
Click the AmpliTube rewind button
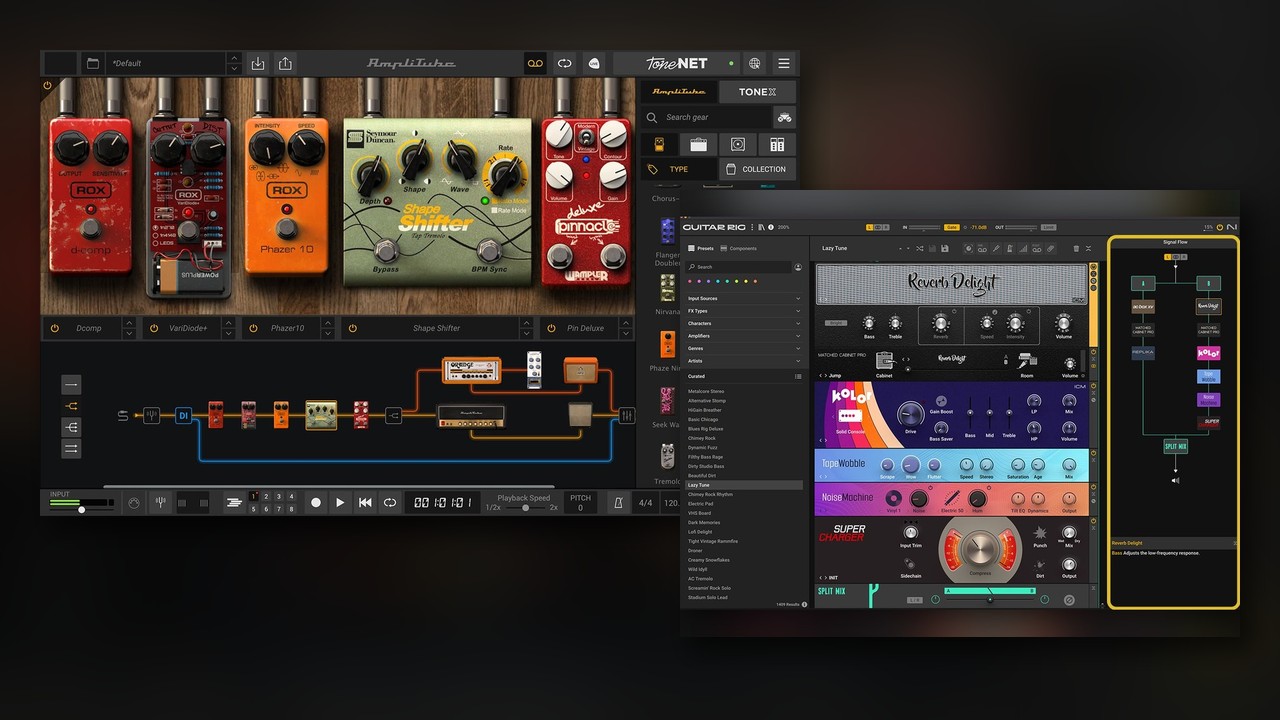coord(365,503)
